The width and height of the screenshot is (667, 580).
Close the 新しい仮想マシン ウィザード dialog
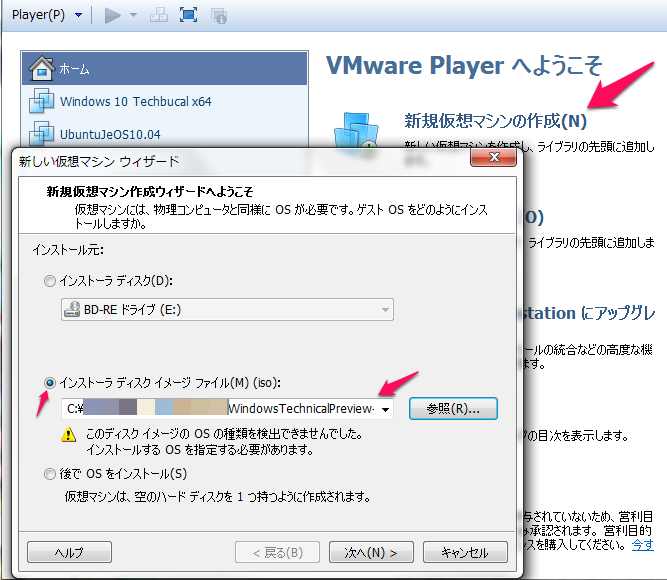tap(493, 157)
